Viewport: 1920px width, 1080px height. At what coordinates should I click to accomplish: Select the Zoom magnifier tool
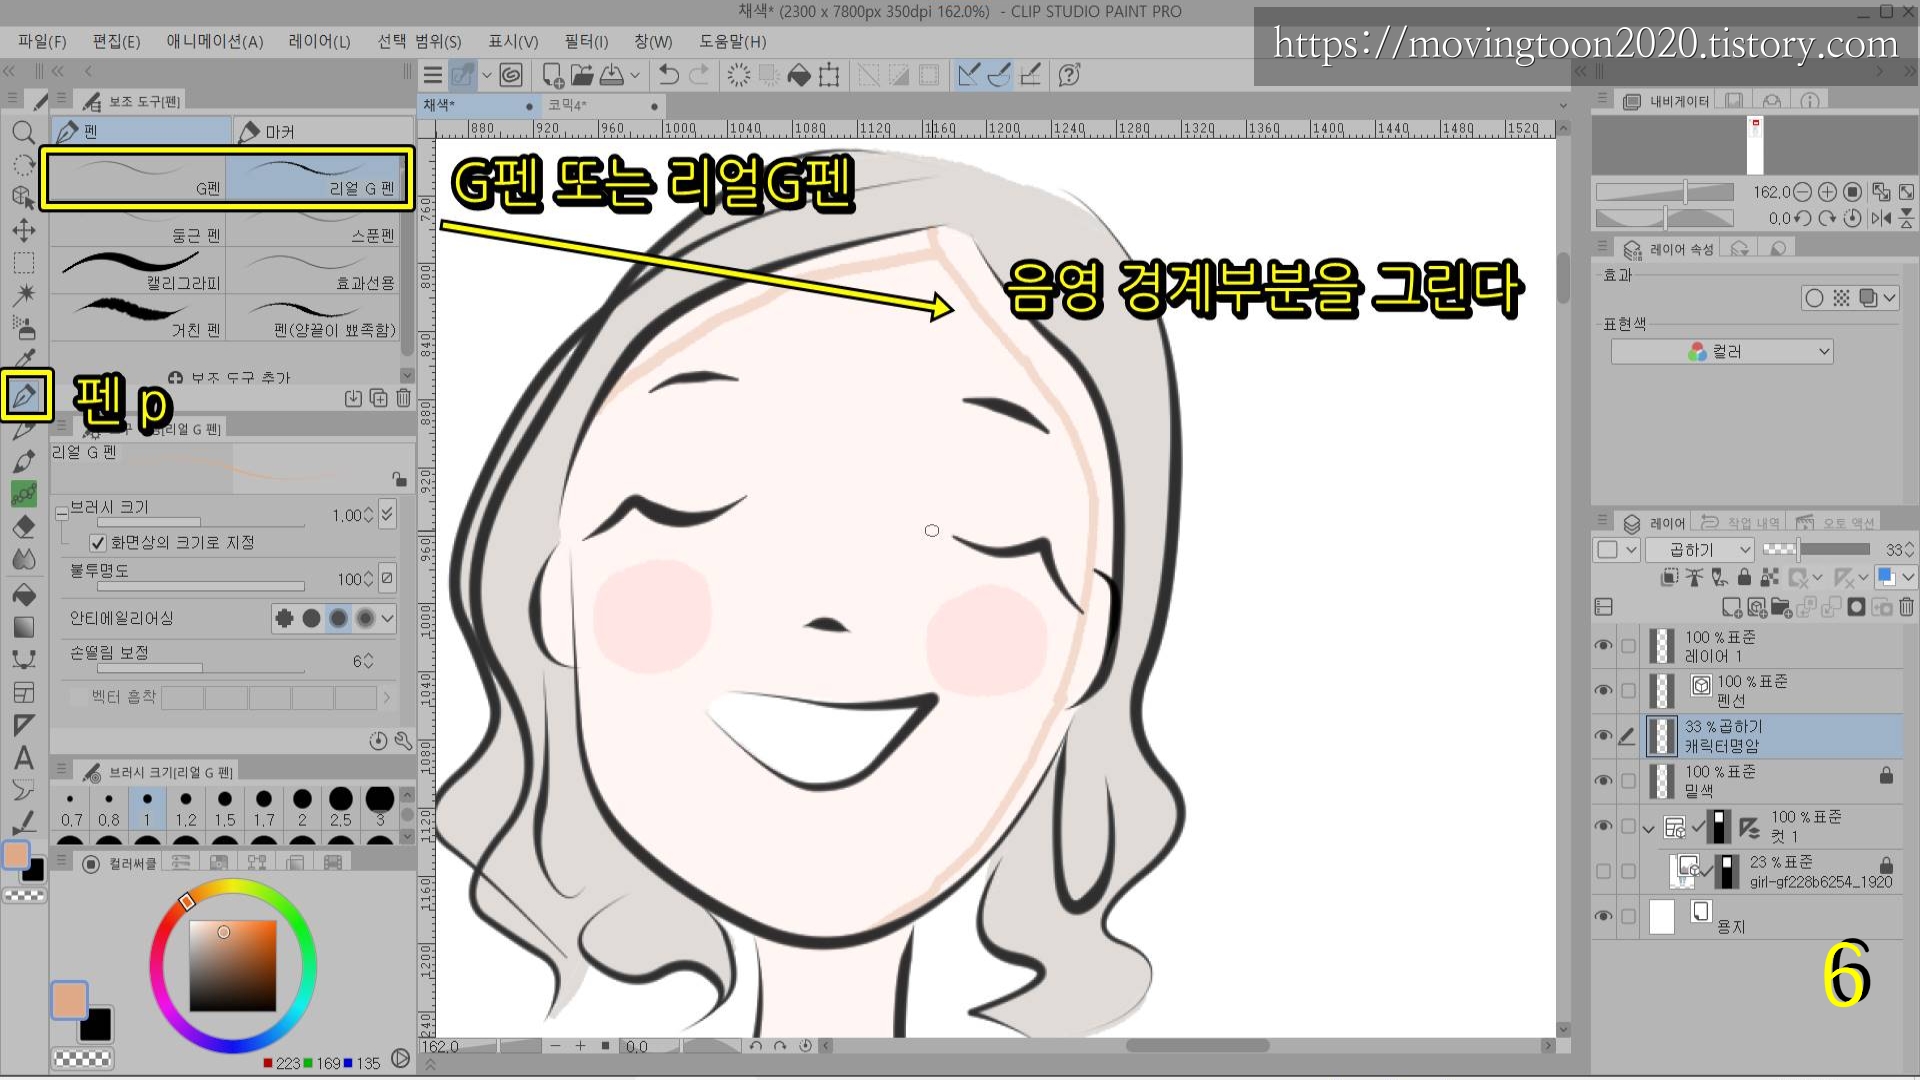24,132
